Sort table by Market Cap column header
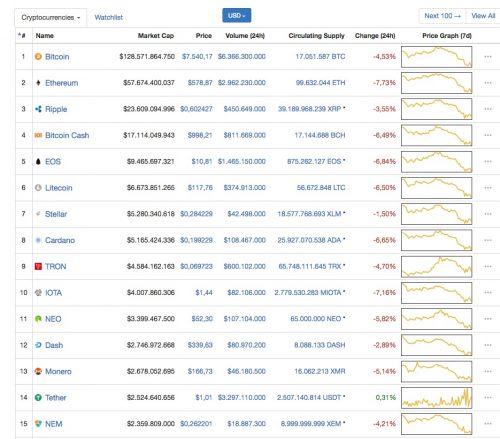The image size is (500, 439). [x=156, y=36]
